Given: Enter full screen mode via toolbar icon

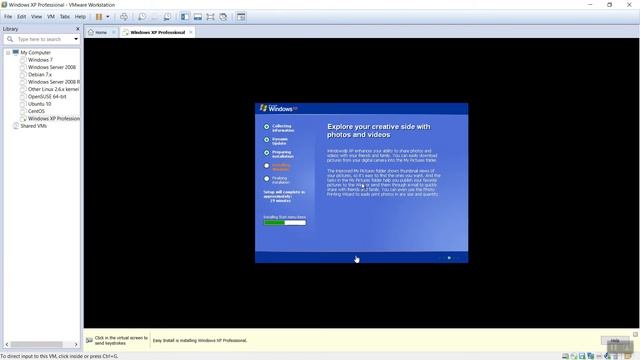Looking at the screenshot, I should [210, 17].
